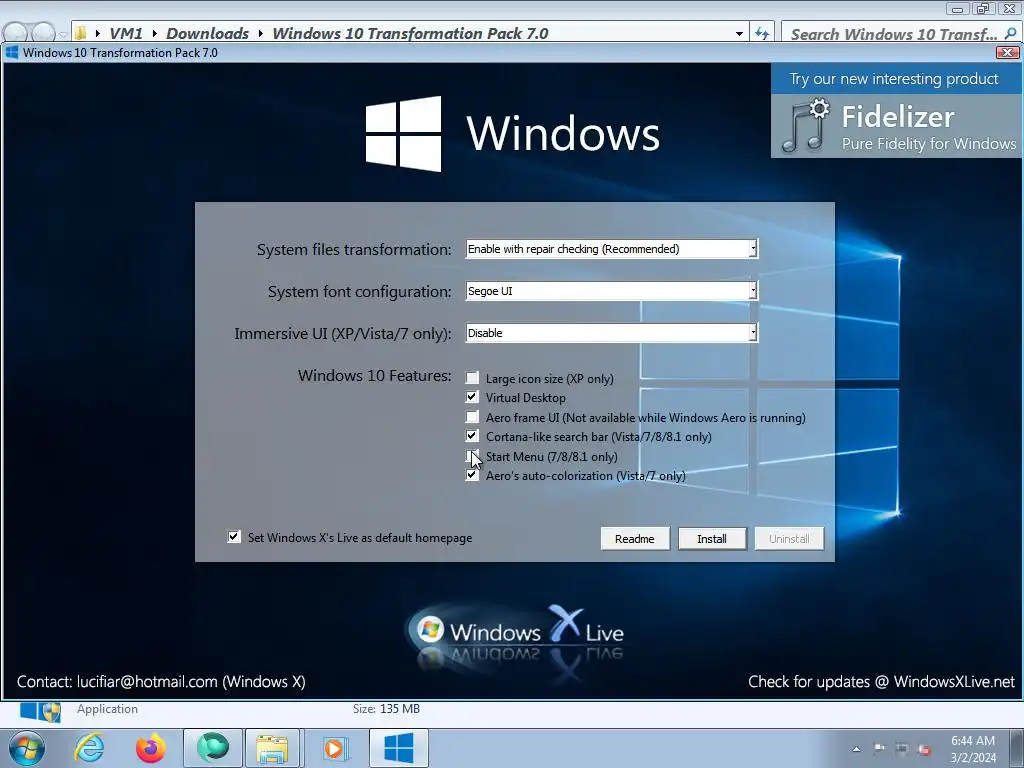1024x768 pixels.
Task: Click the Readme button
Action: [635, 539]
